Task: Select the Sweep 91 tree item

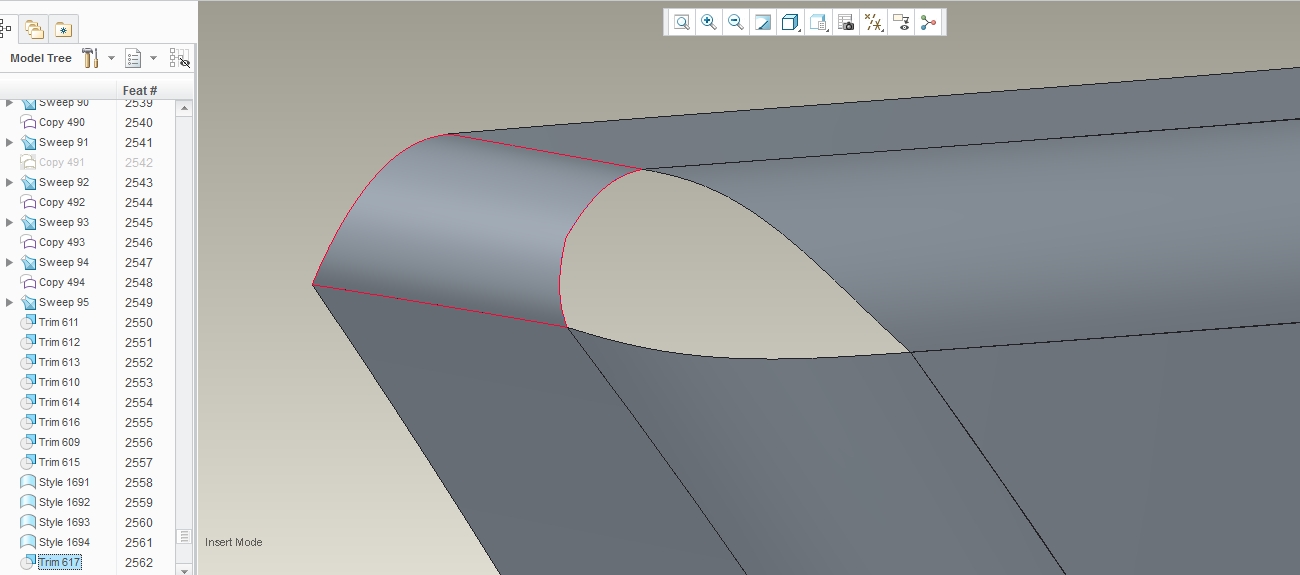Action: click(64, 142)
